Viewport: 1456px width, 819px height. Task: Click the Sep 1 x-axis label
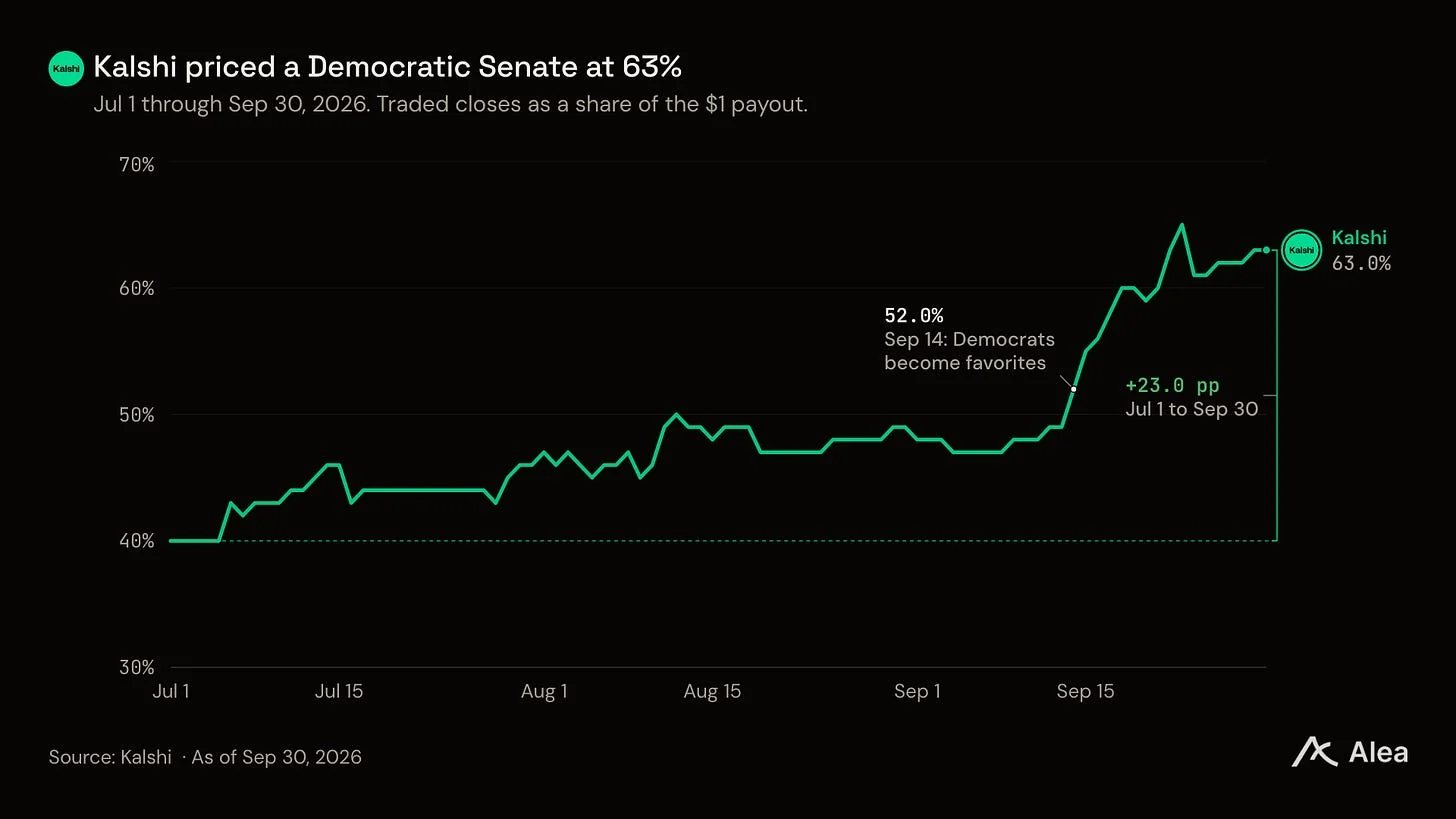(x=917, y=691)
